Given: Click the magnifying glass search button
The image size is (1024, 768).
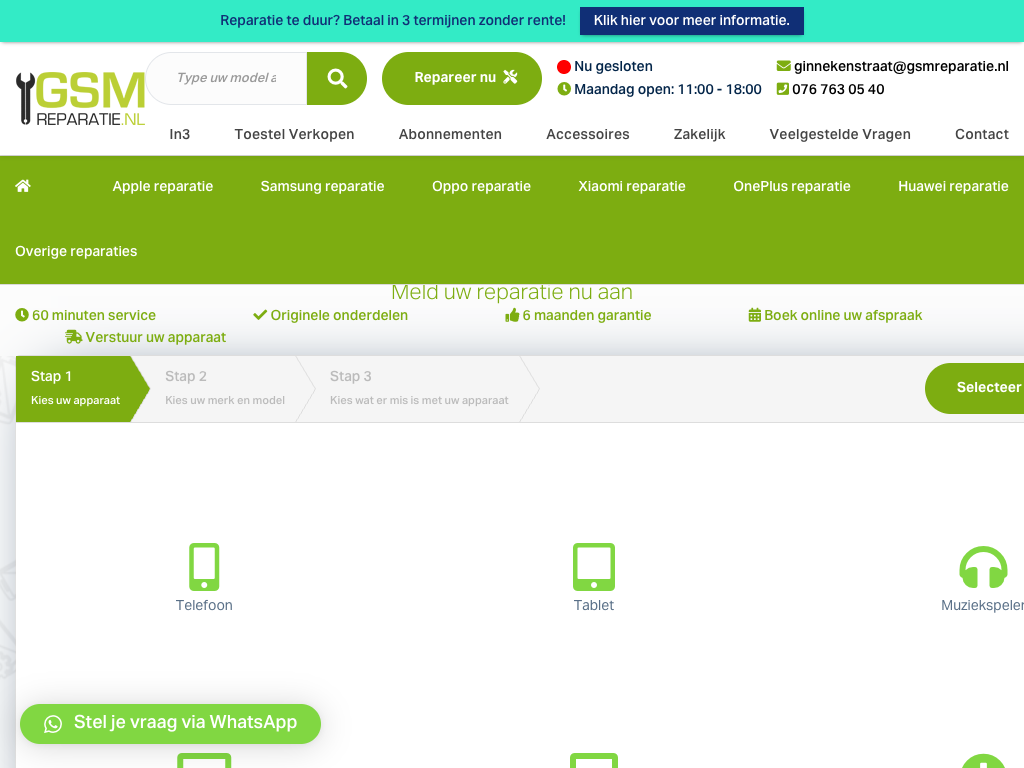Looking at the screenshot, I should 337,78.
